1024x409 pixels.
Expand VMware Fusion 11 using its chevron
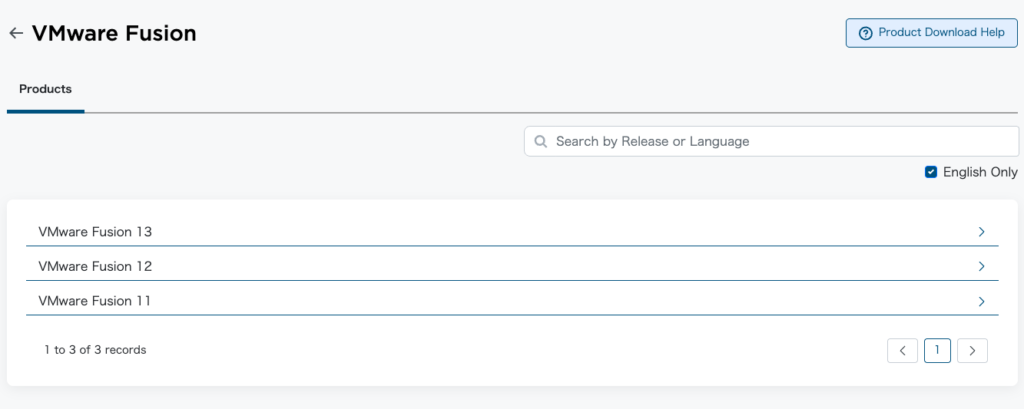(981, 301)
